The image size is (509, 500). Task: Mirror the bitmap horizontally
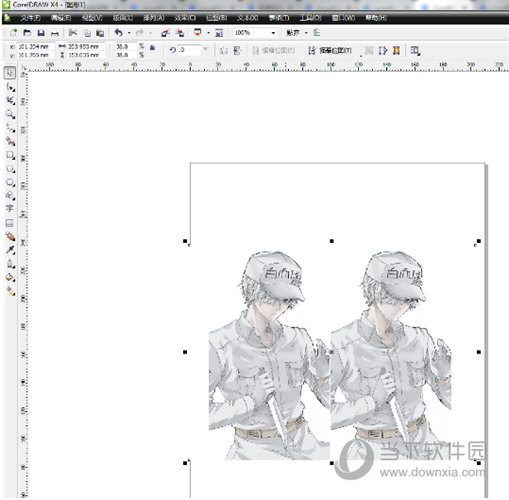pos(224,50)
